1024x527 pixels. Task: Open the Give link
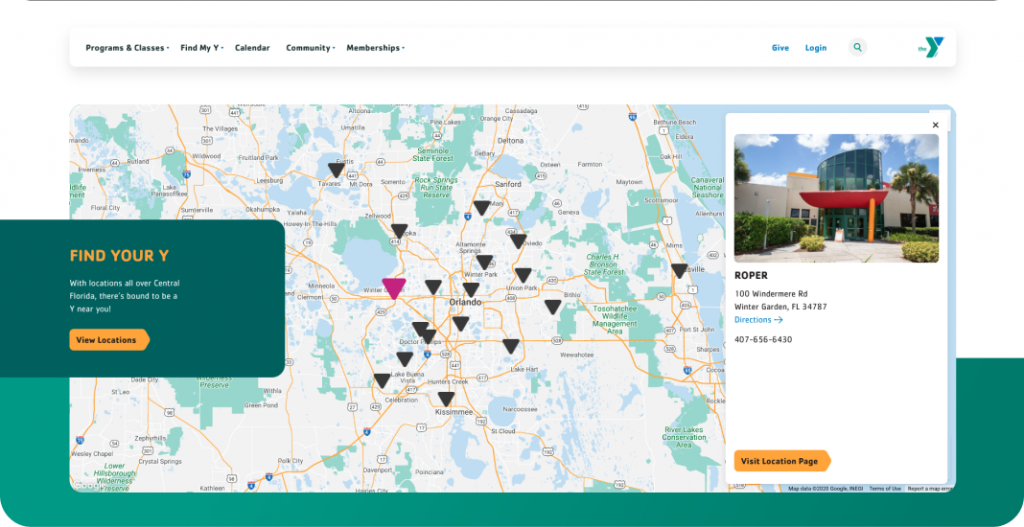pyautogui.click(x=780, y=48)
